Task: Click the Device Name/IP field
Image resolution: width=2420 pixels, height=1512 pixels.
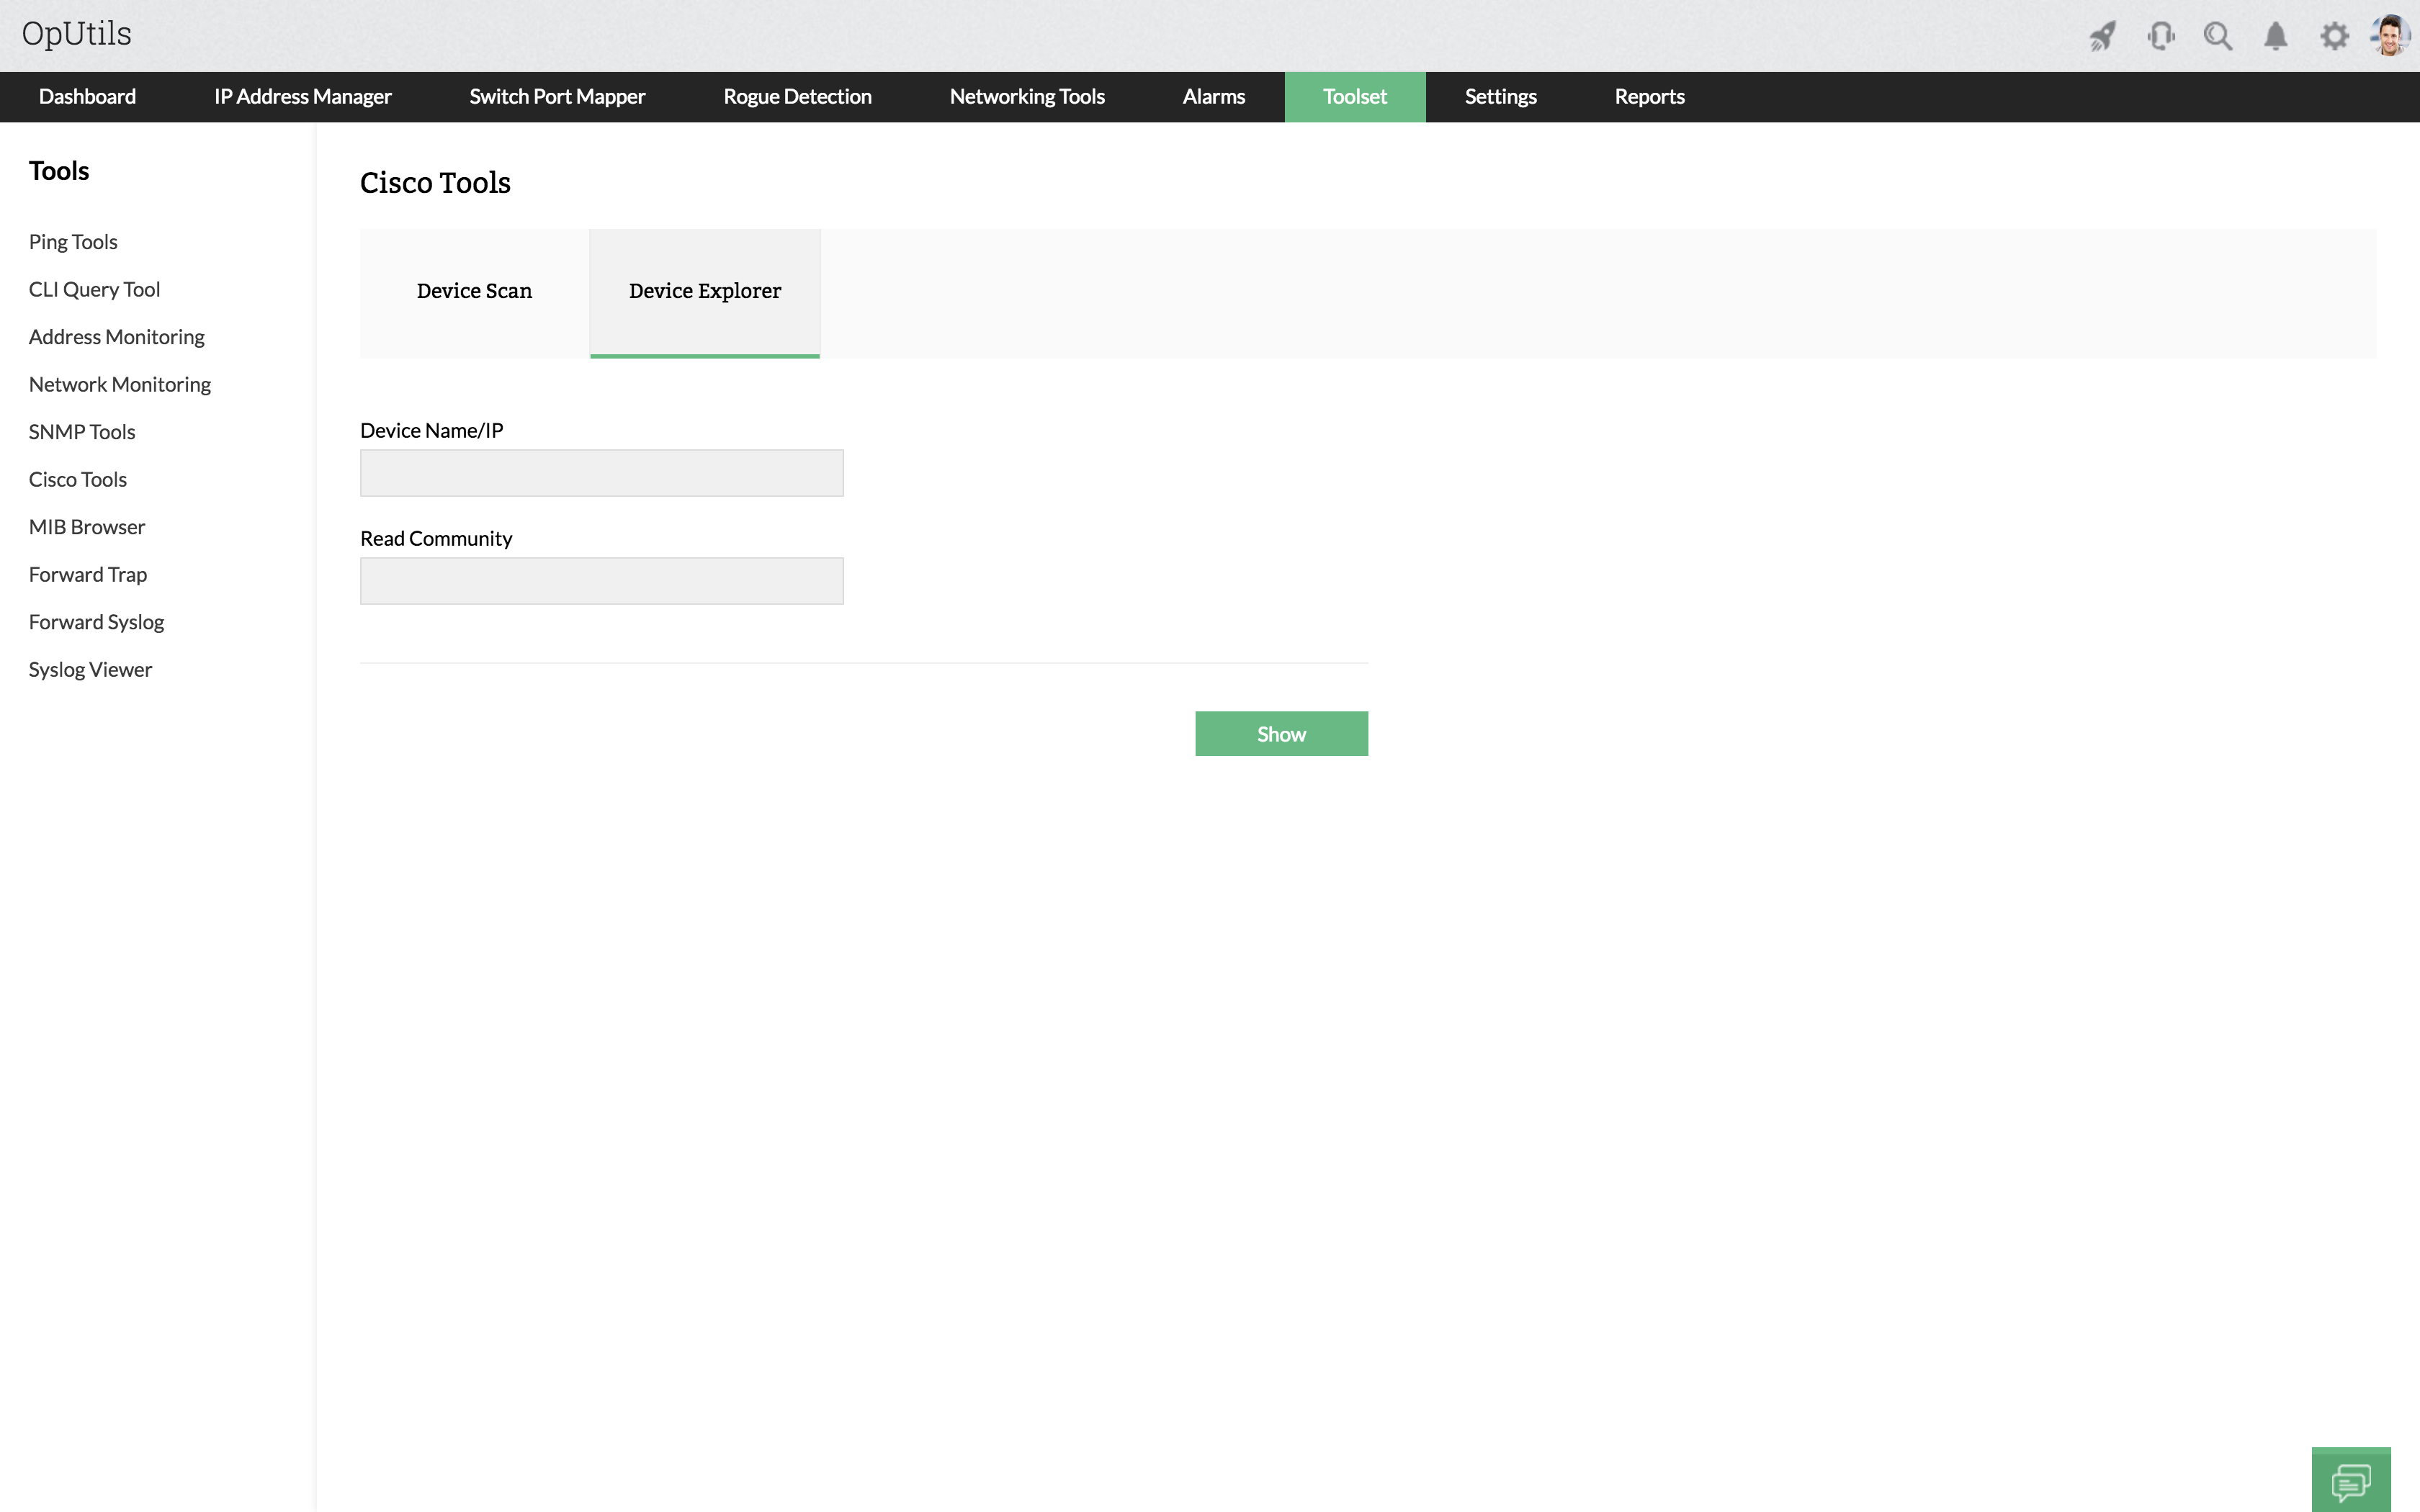Action: pos(601,473)
